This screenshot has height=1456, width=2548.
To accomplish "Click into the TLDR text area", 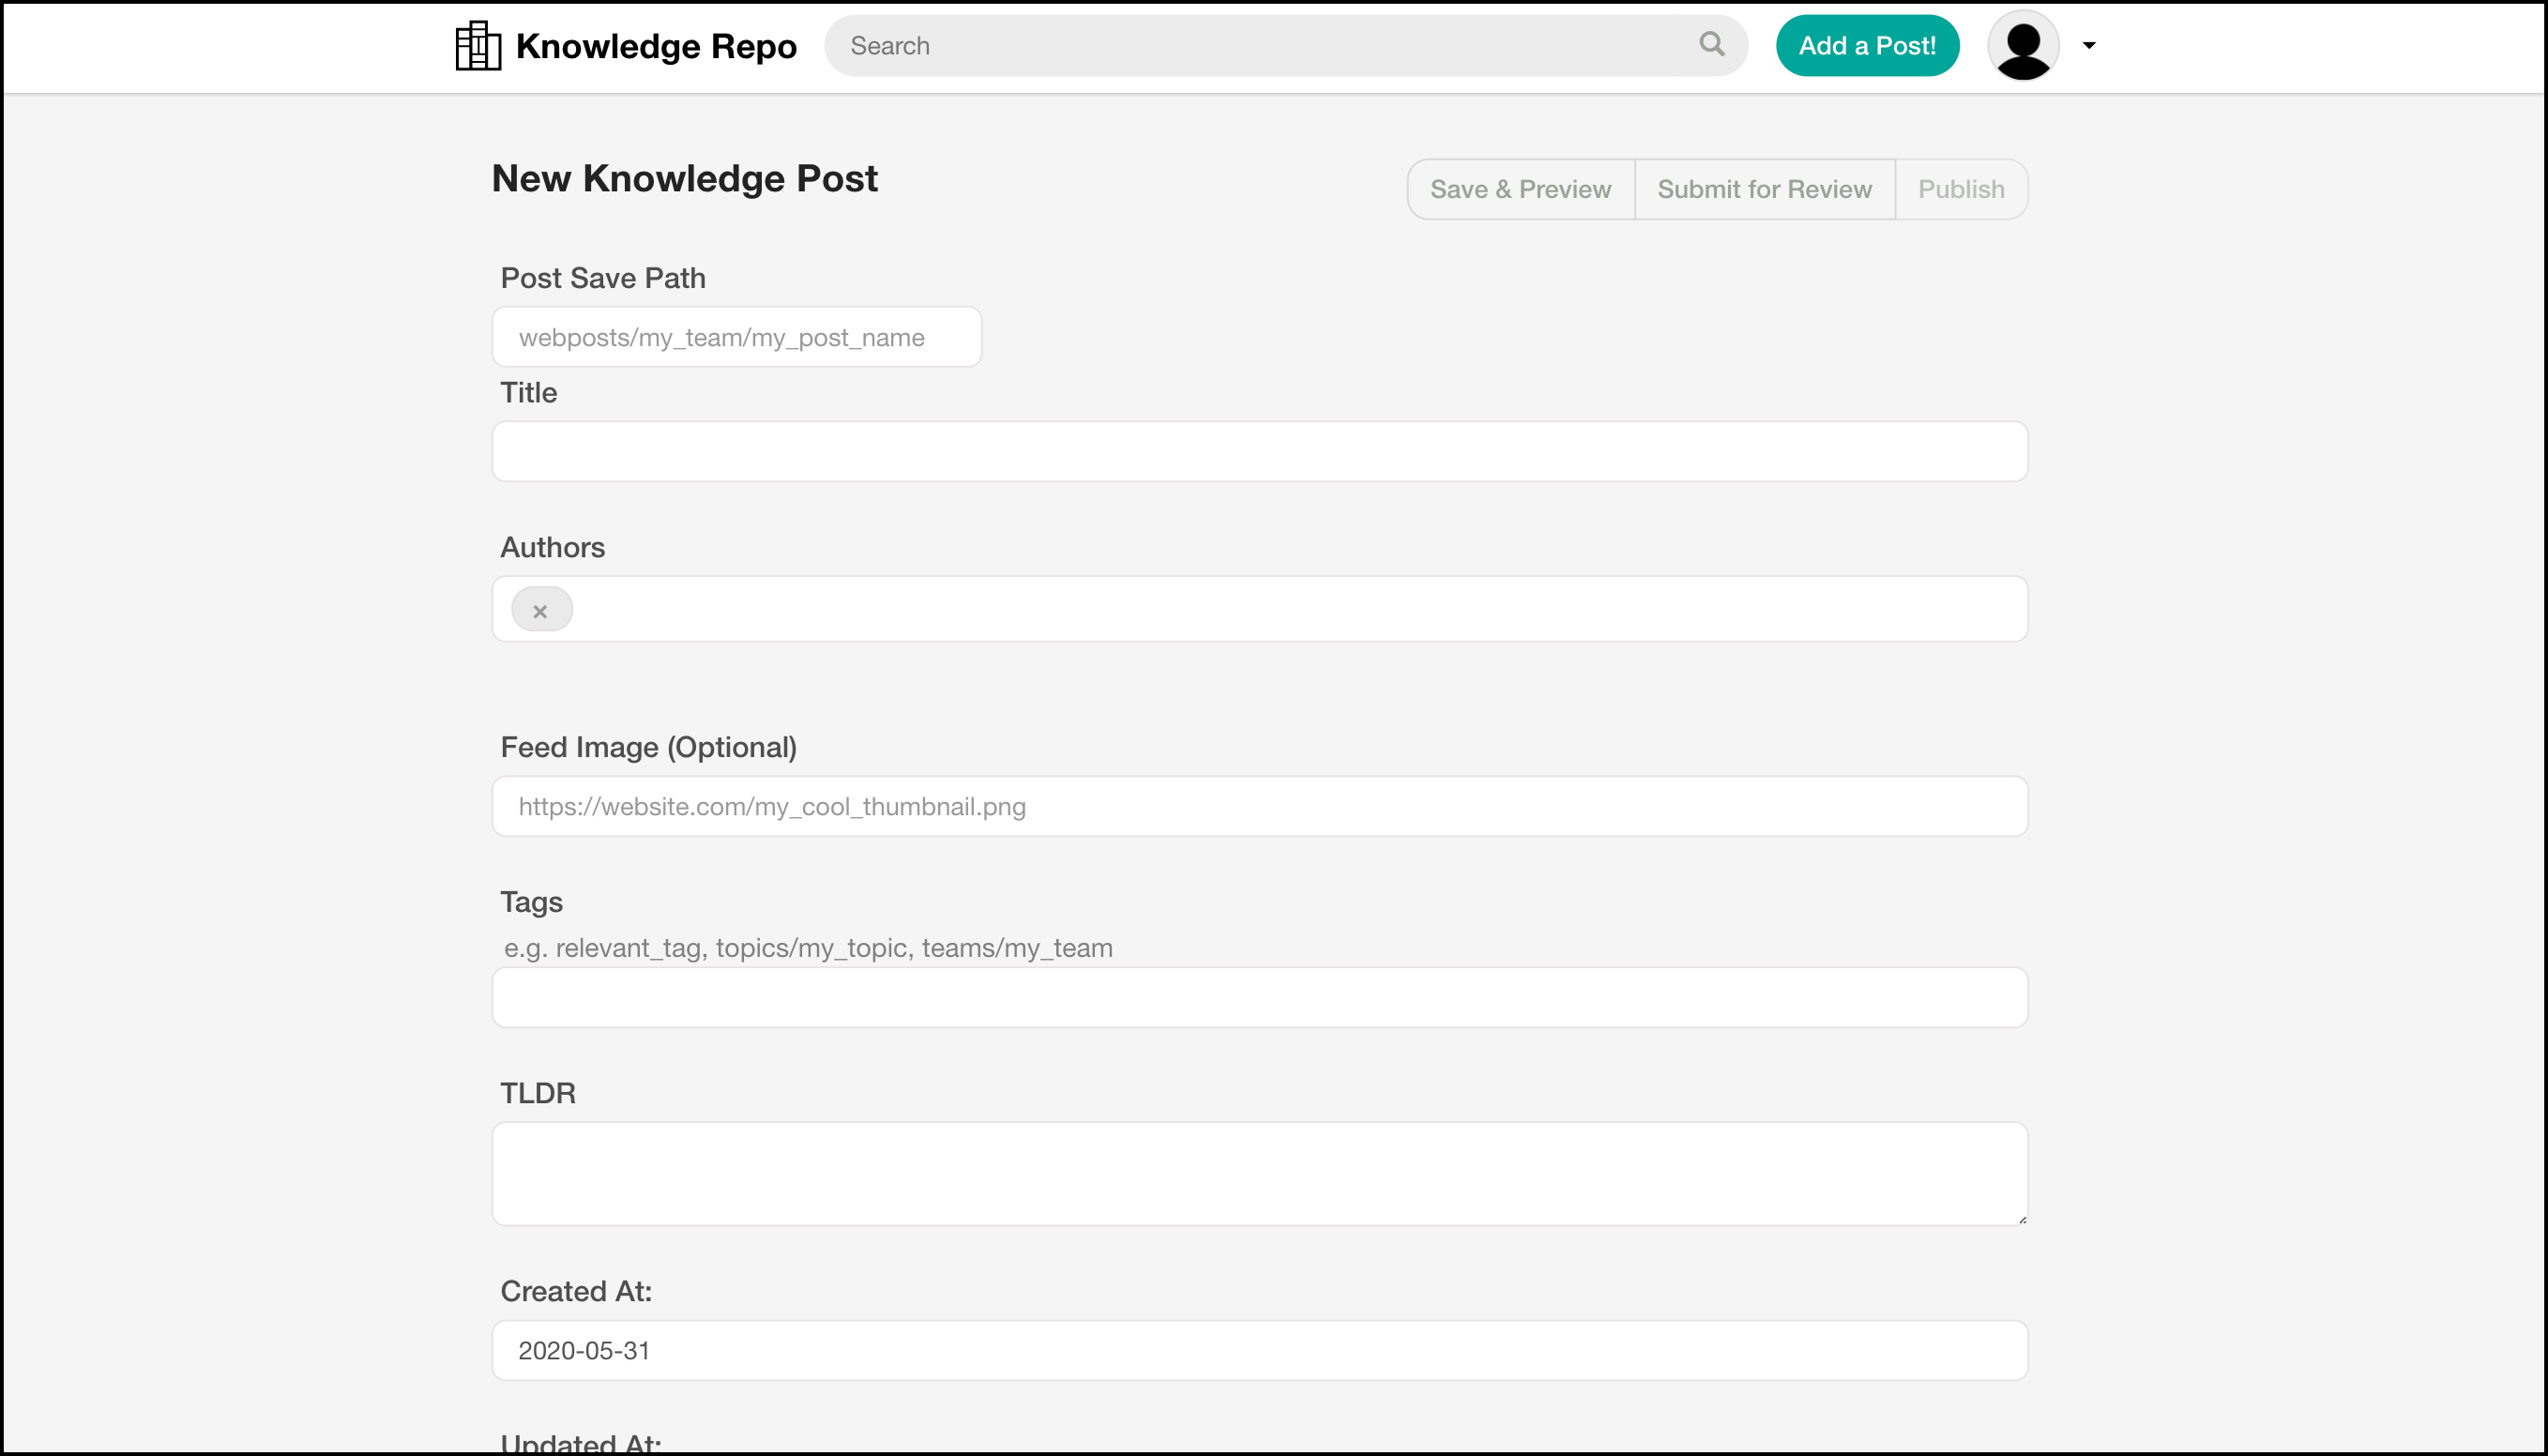I will coord(1259,1173).
